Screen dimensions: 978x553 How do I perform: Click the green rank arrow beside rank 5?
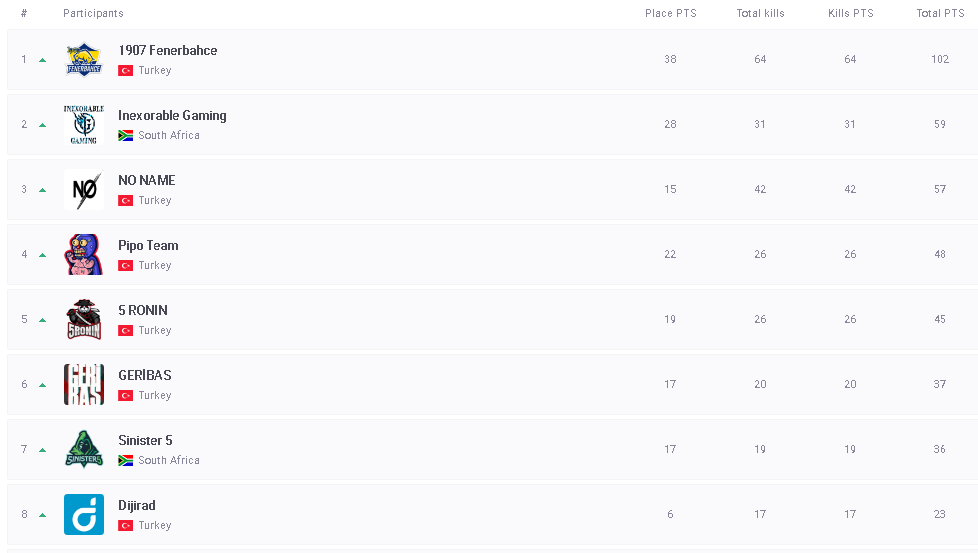coord(43,320)
